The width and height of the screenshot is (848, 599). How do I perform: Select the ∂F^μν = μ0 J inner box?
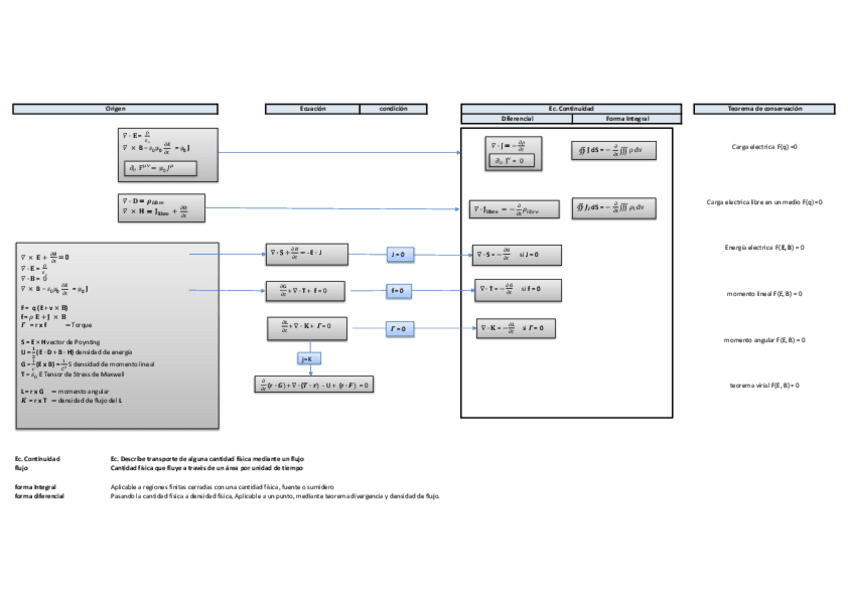coord(161,168)
